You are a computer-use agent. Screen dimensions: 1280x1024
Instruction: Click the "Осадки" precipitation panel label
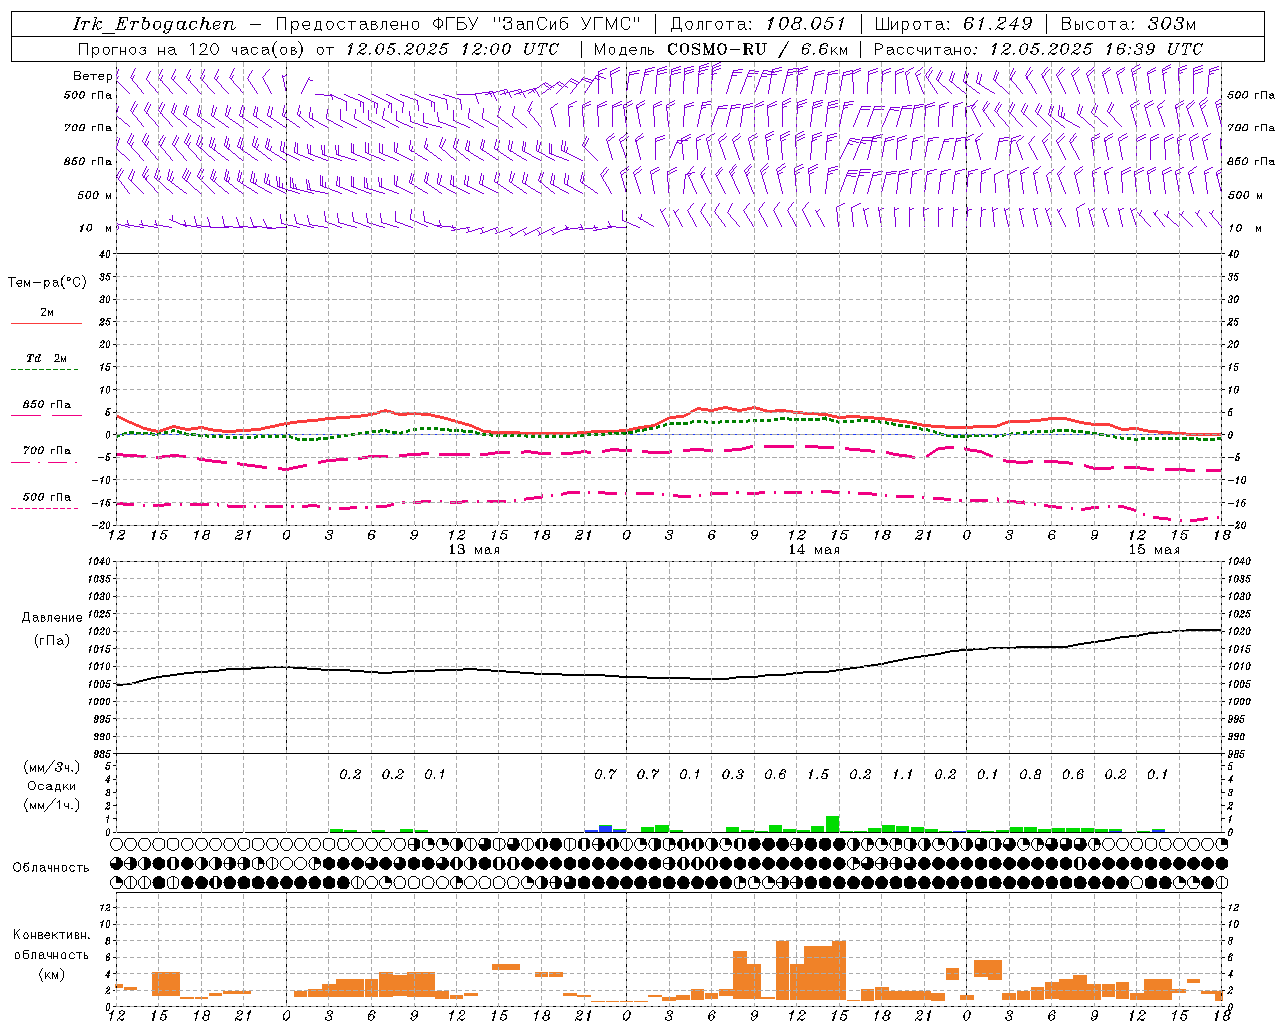pyautogui.click(x=52, y=786)
